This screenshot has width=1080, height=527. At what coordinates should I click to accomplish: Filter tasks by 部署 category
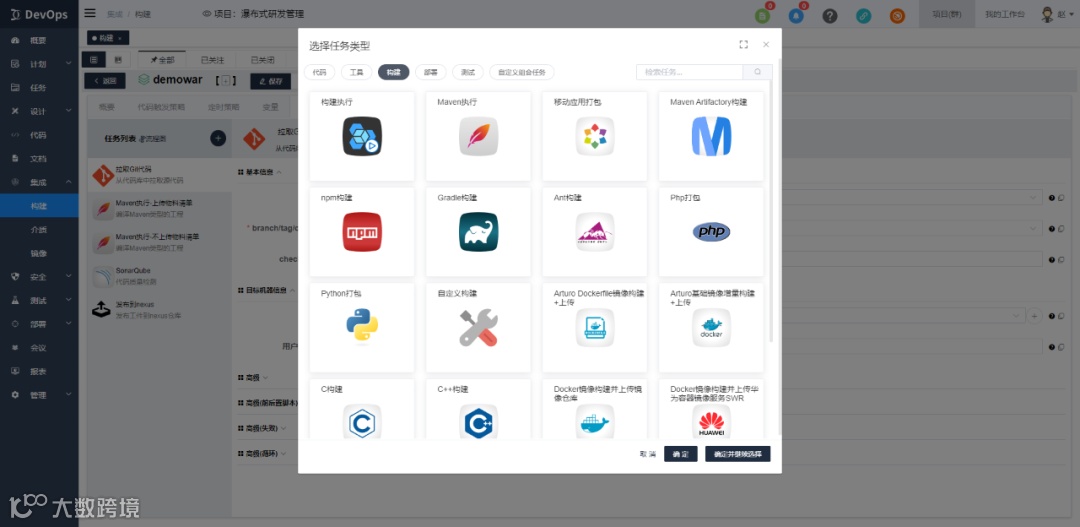click(431, 72)
